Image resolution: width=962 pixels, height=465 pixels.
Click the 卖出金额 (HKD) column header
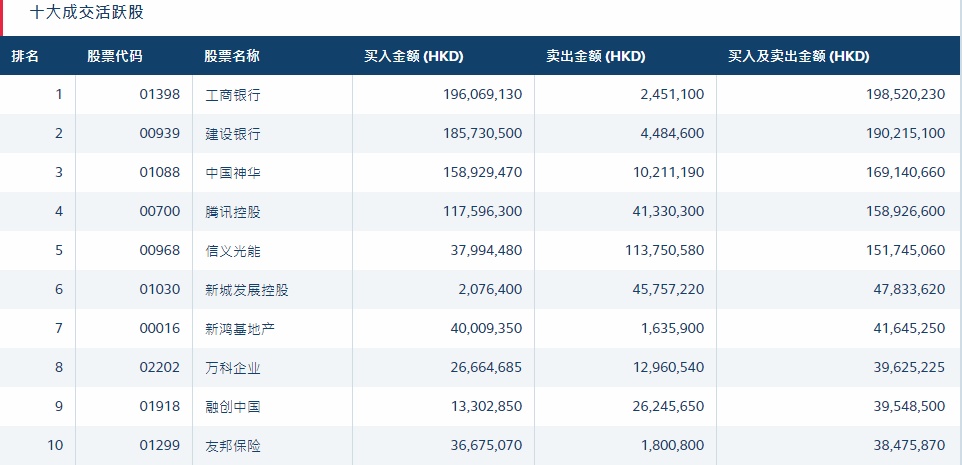pyautogui.click(x=596, y=56)
